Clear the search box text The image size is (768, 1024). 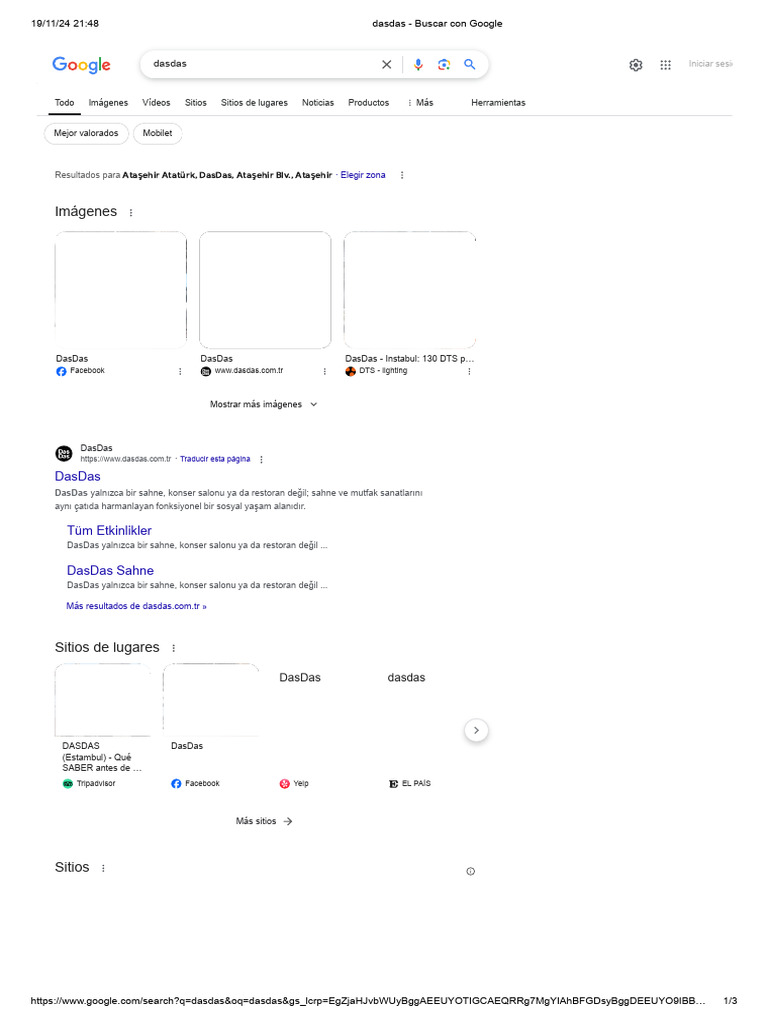pos(387,65)
